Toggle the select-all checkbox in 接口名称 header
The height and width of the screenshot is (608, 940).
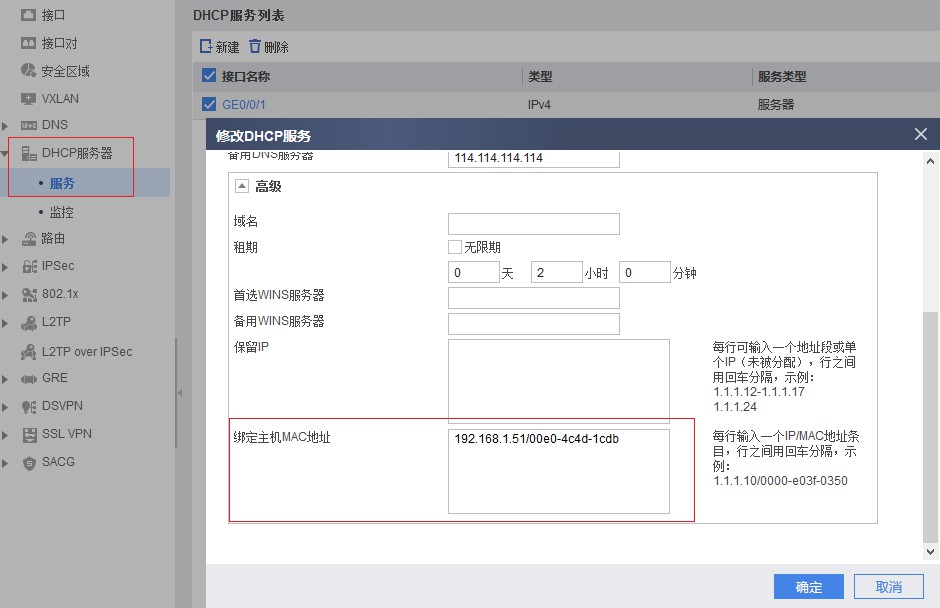click(x=209, y=76)
